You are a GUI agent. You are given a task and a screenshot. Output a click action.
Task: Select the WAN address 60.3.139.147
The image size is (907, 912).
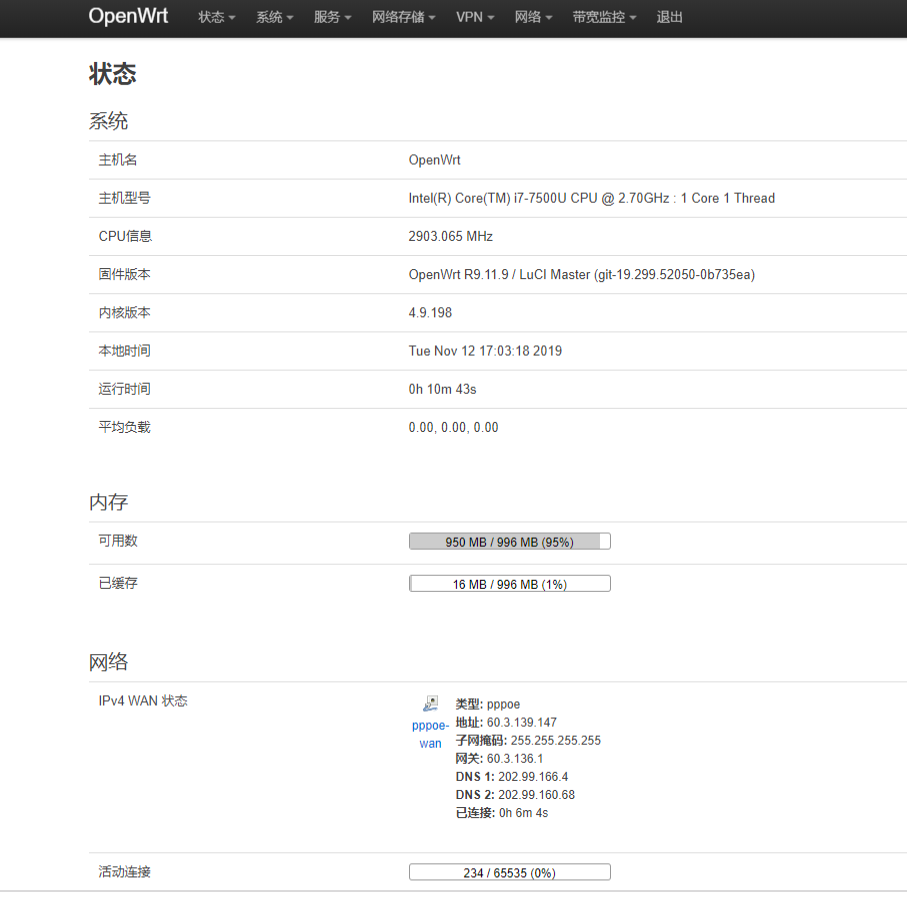[521, 722]
